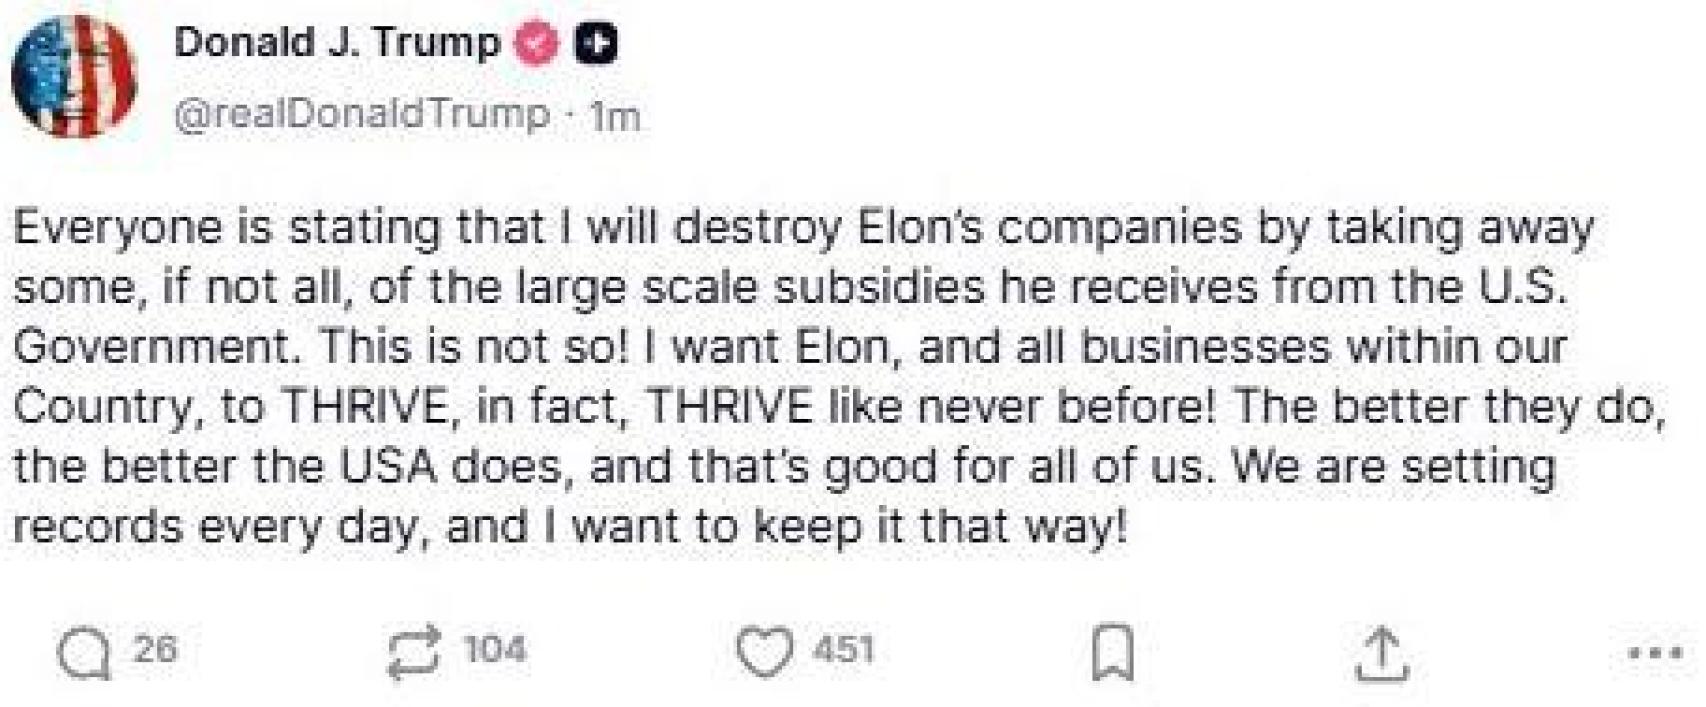
Task: Click the Donald J. Trump display name
Action: pyautogui.click(x=337, y=42)
